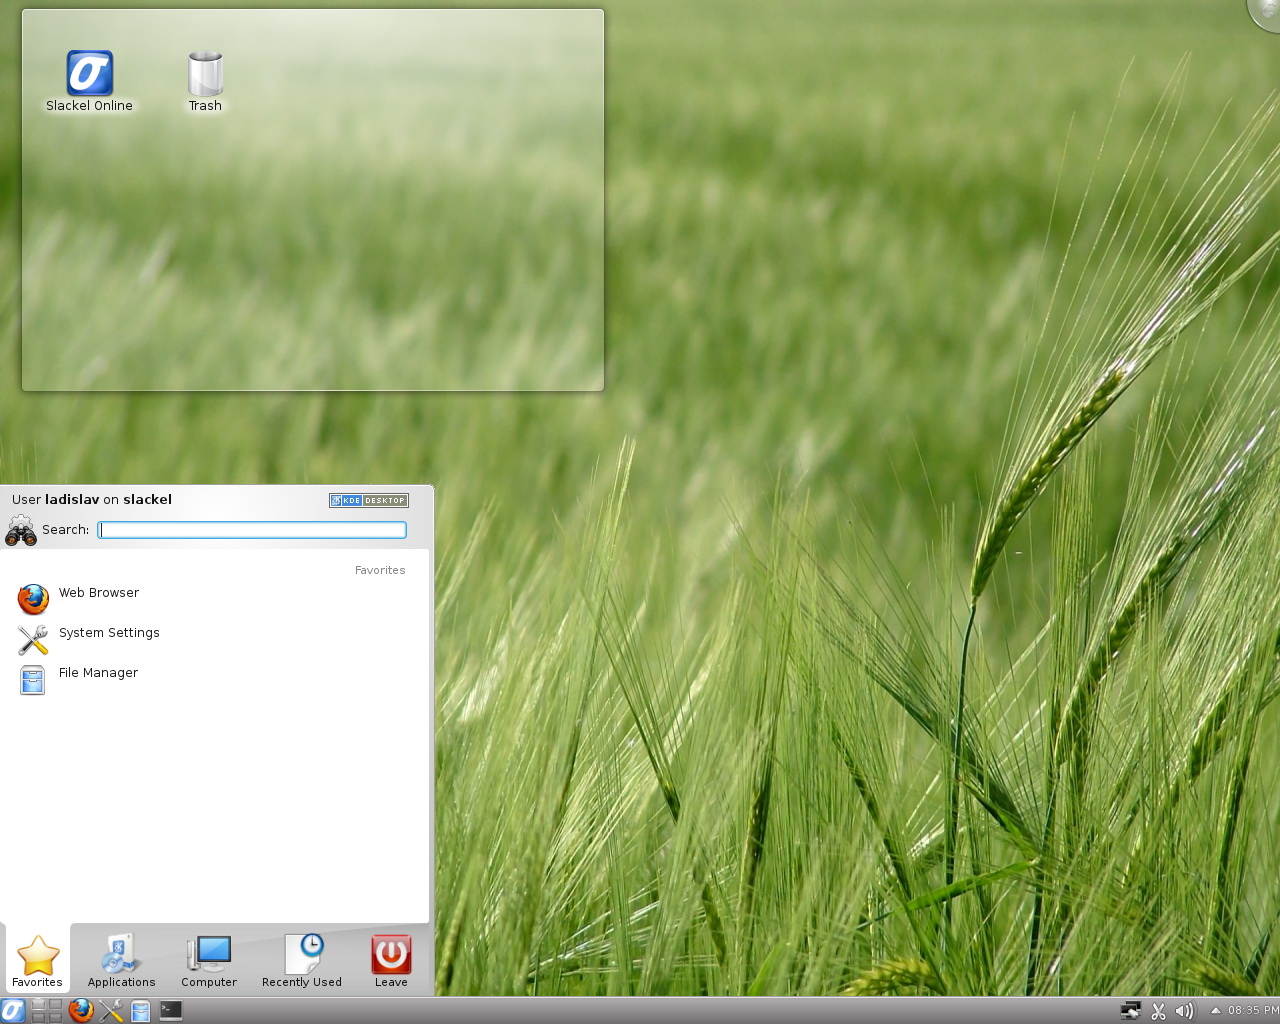Screen dimensions: 1280x1024
Task: Open Firefox from the taskbar
Action: tap(79, 1010)
